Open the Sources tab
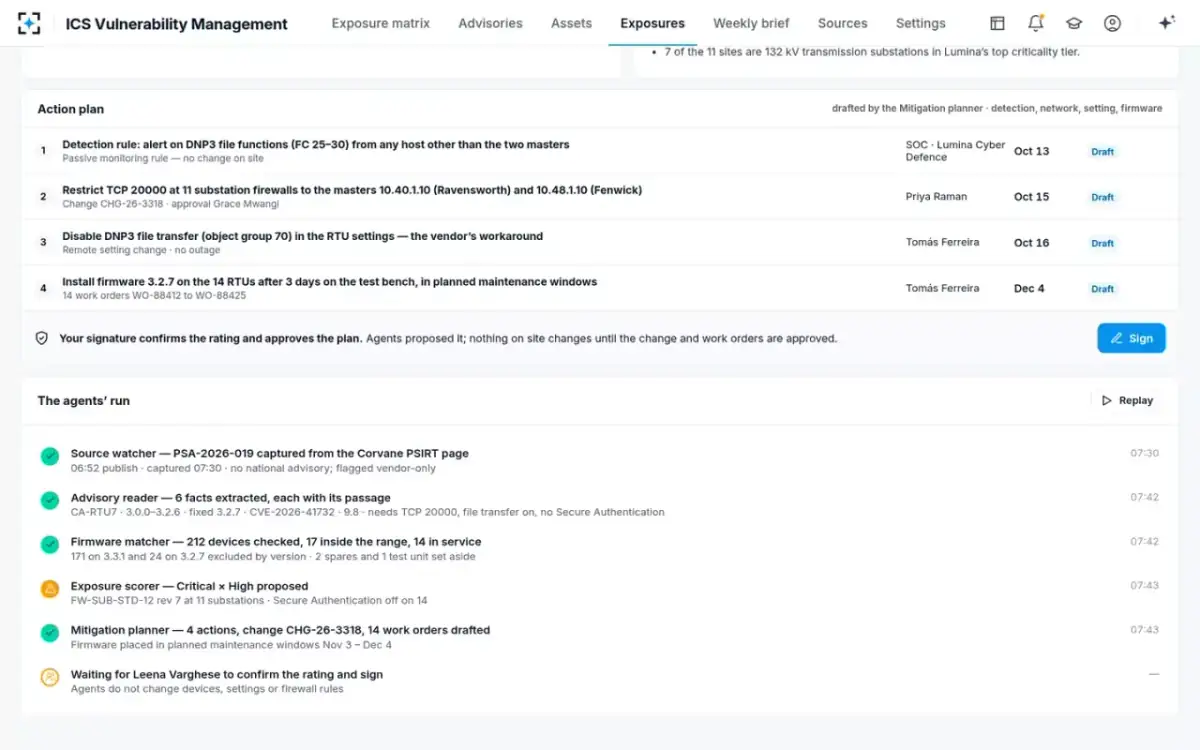 [842, 23]
